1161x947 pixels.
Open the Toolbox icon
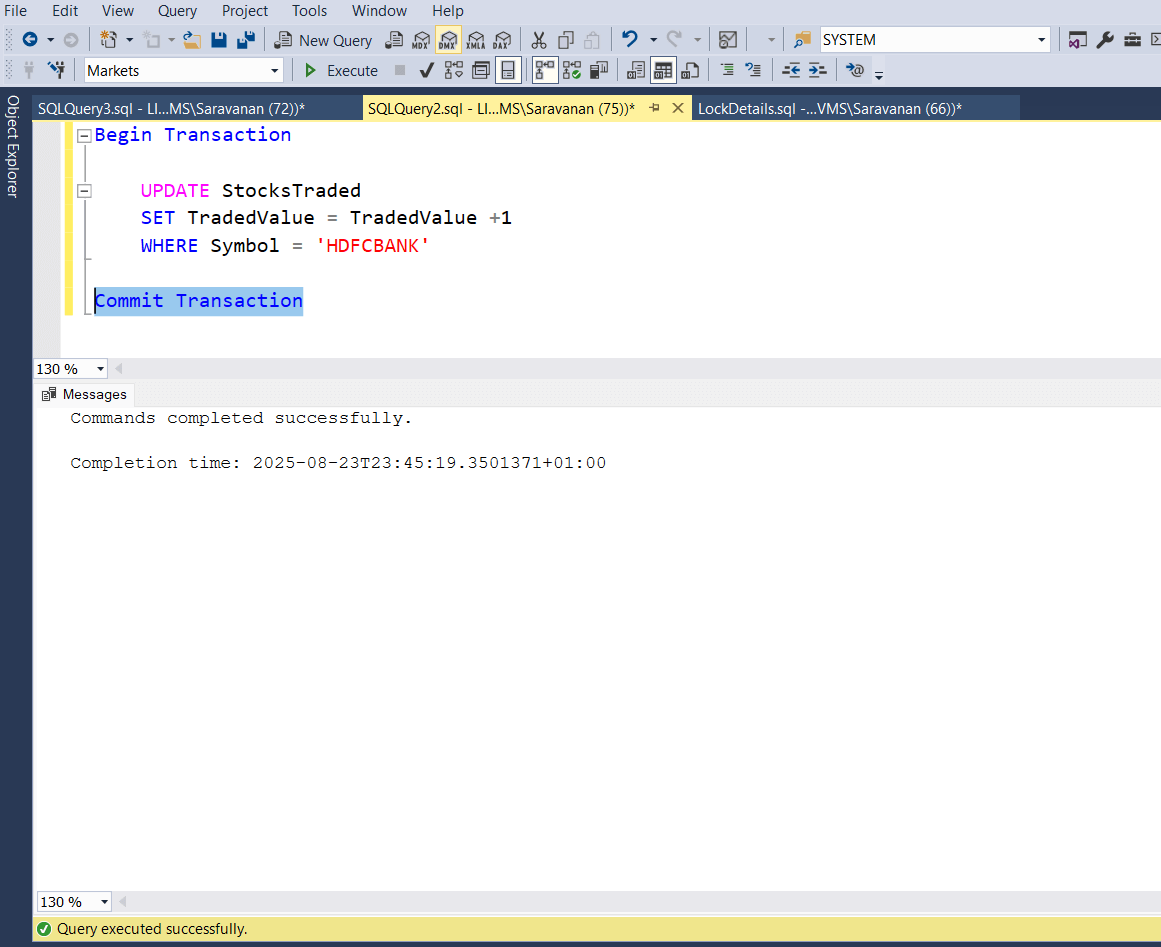(1132, 40)
